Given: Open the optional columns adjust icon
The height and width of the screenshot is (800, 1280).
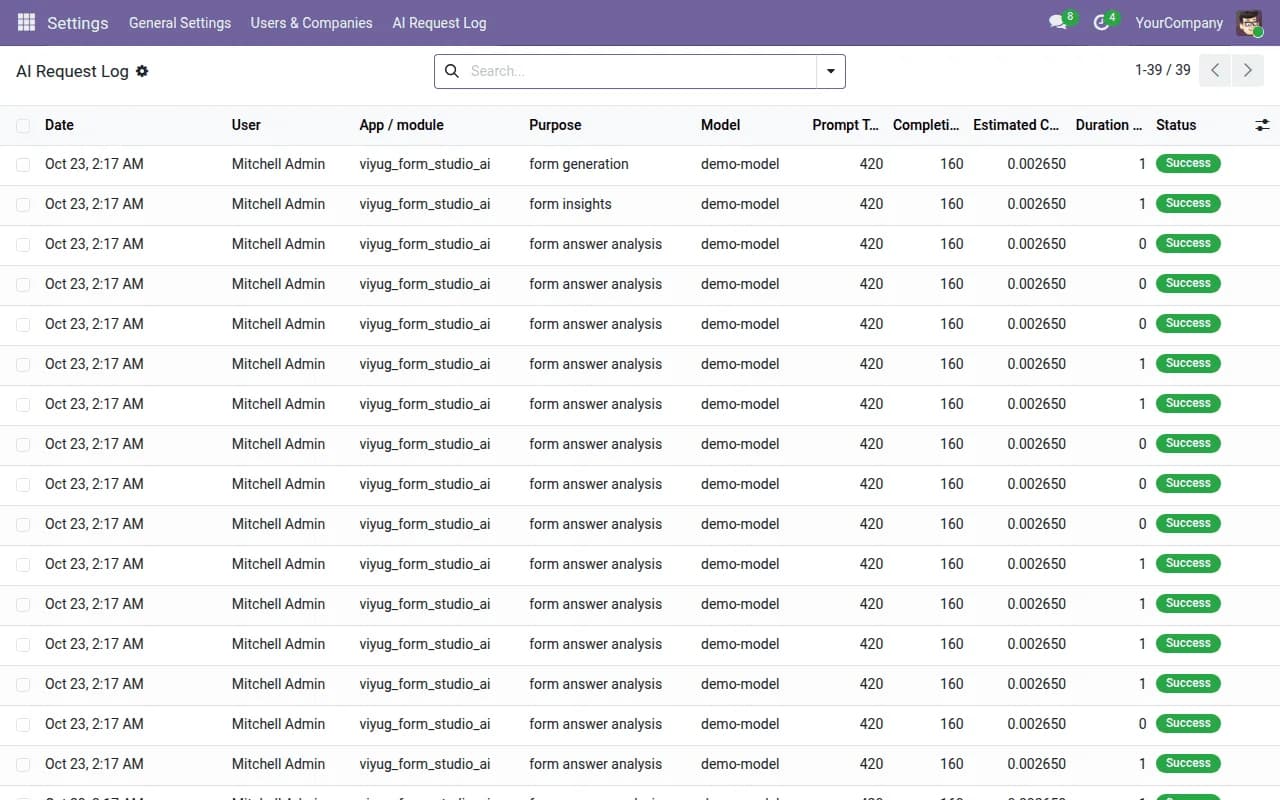Looking at the screenshot, I should tap(1262, 125).
